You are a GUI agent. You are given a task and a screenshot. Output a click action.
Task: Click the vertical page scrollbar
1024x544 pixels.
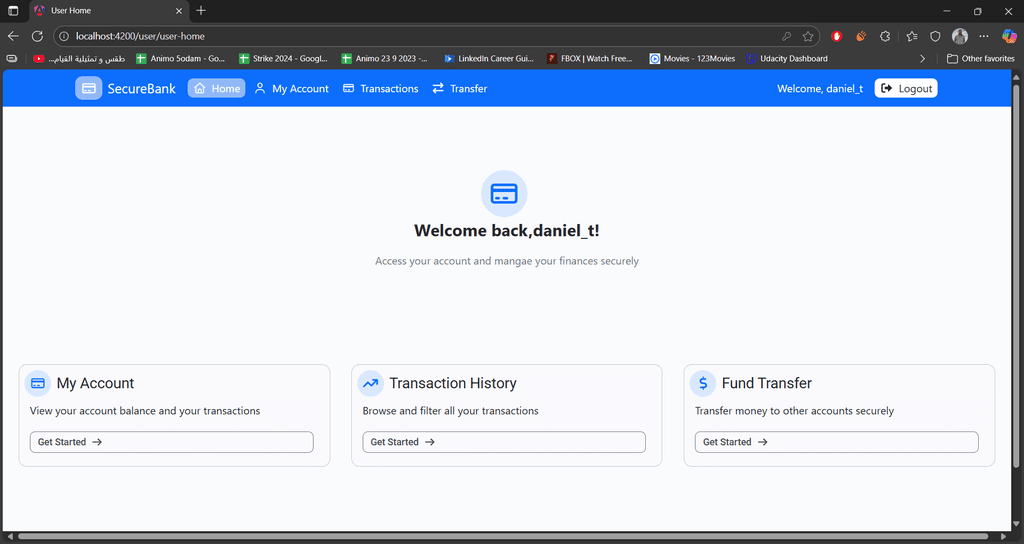(1016, 274)
